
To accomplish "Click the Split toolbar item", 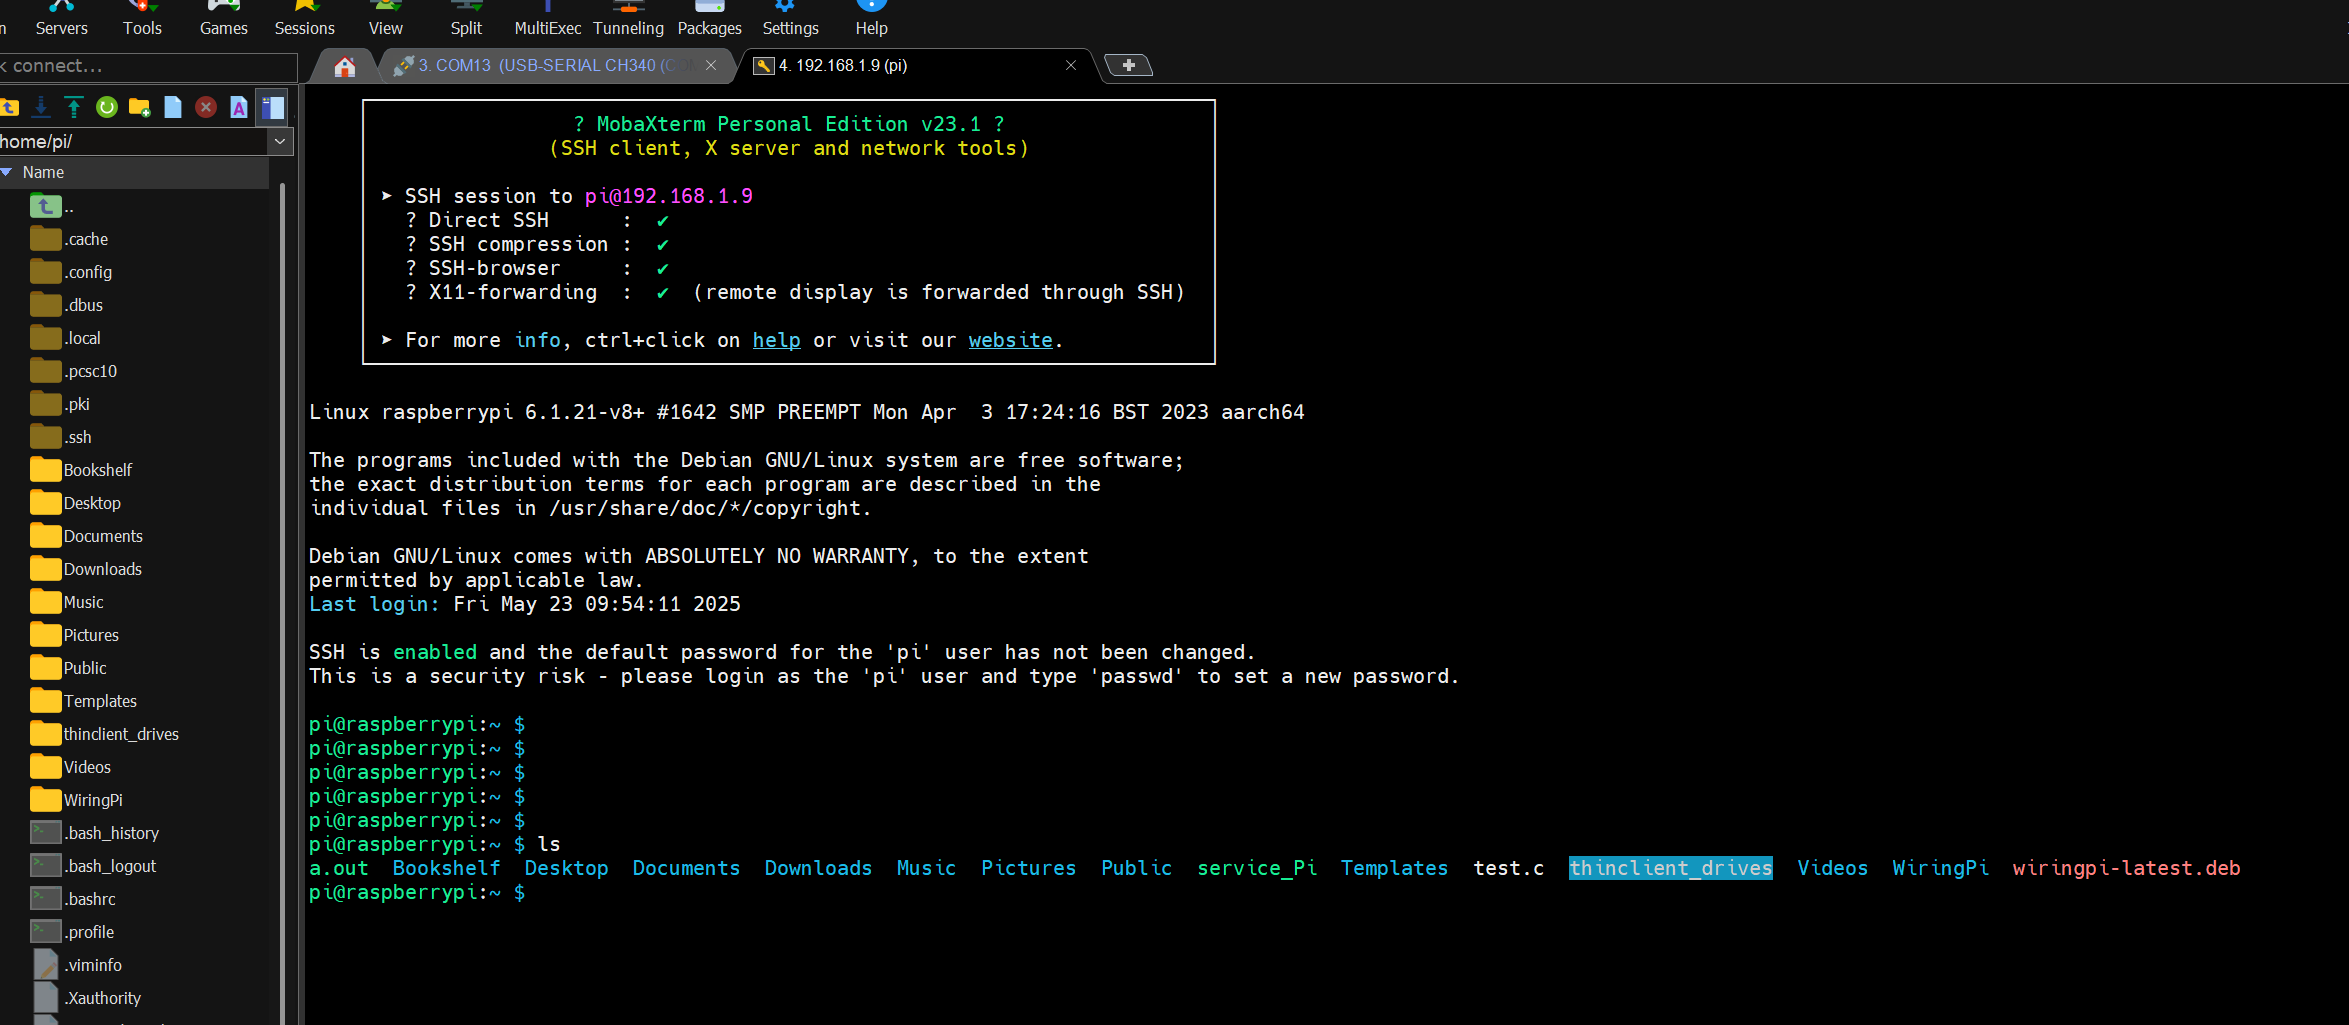I will pyautogui.click(x=466, y=19).
